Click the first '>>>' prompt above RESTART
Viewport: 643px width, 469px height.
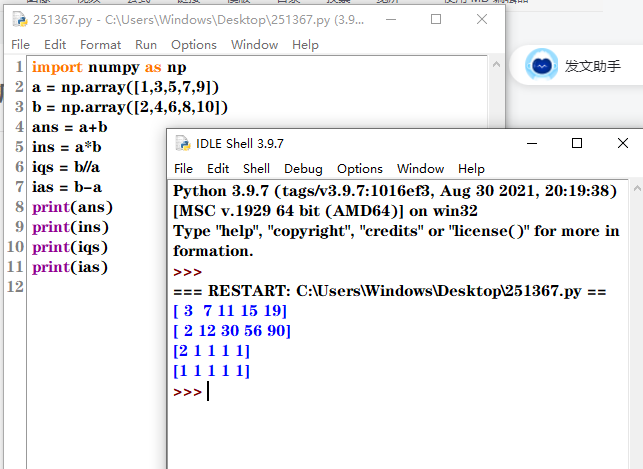187,272
